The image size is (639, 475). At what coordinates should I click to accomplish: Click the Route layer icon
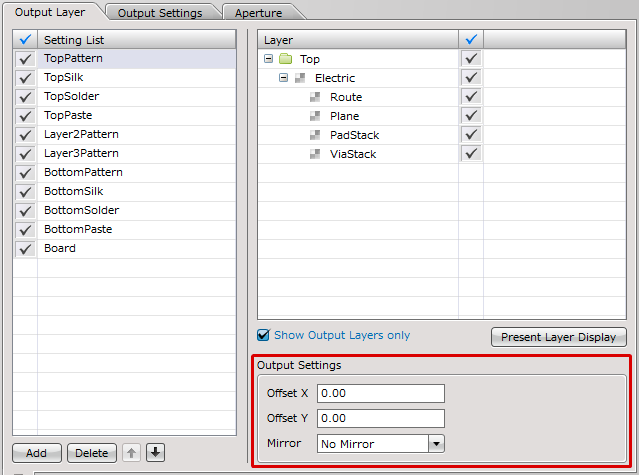tap(315, 97)
